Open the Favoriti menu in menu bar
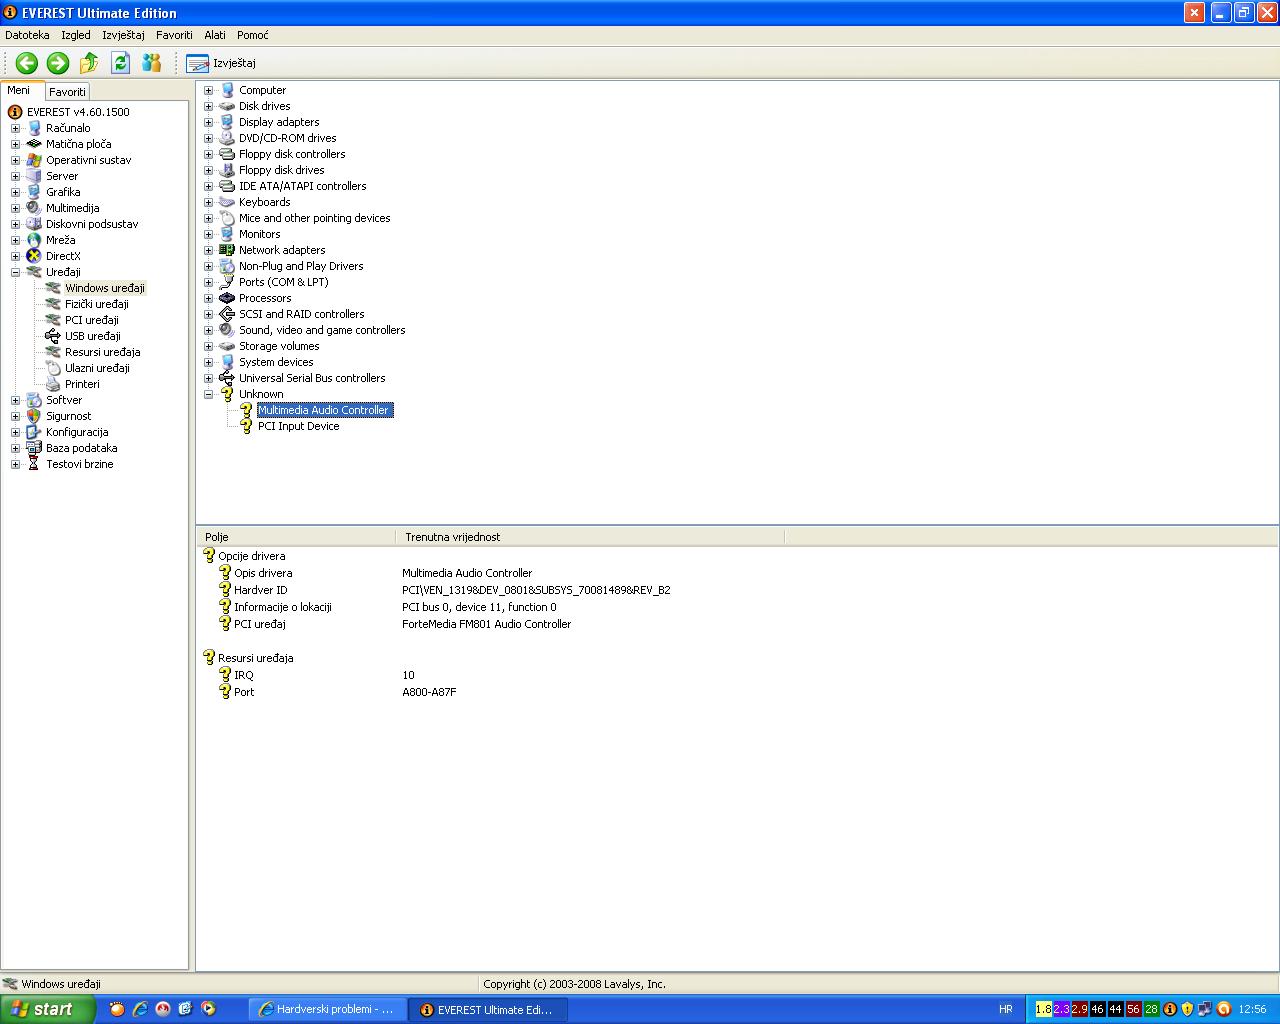Screen dimensions: 1280x1024 pyautogui.click(x=174, y=35)
